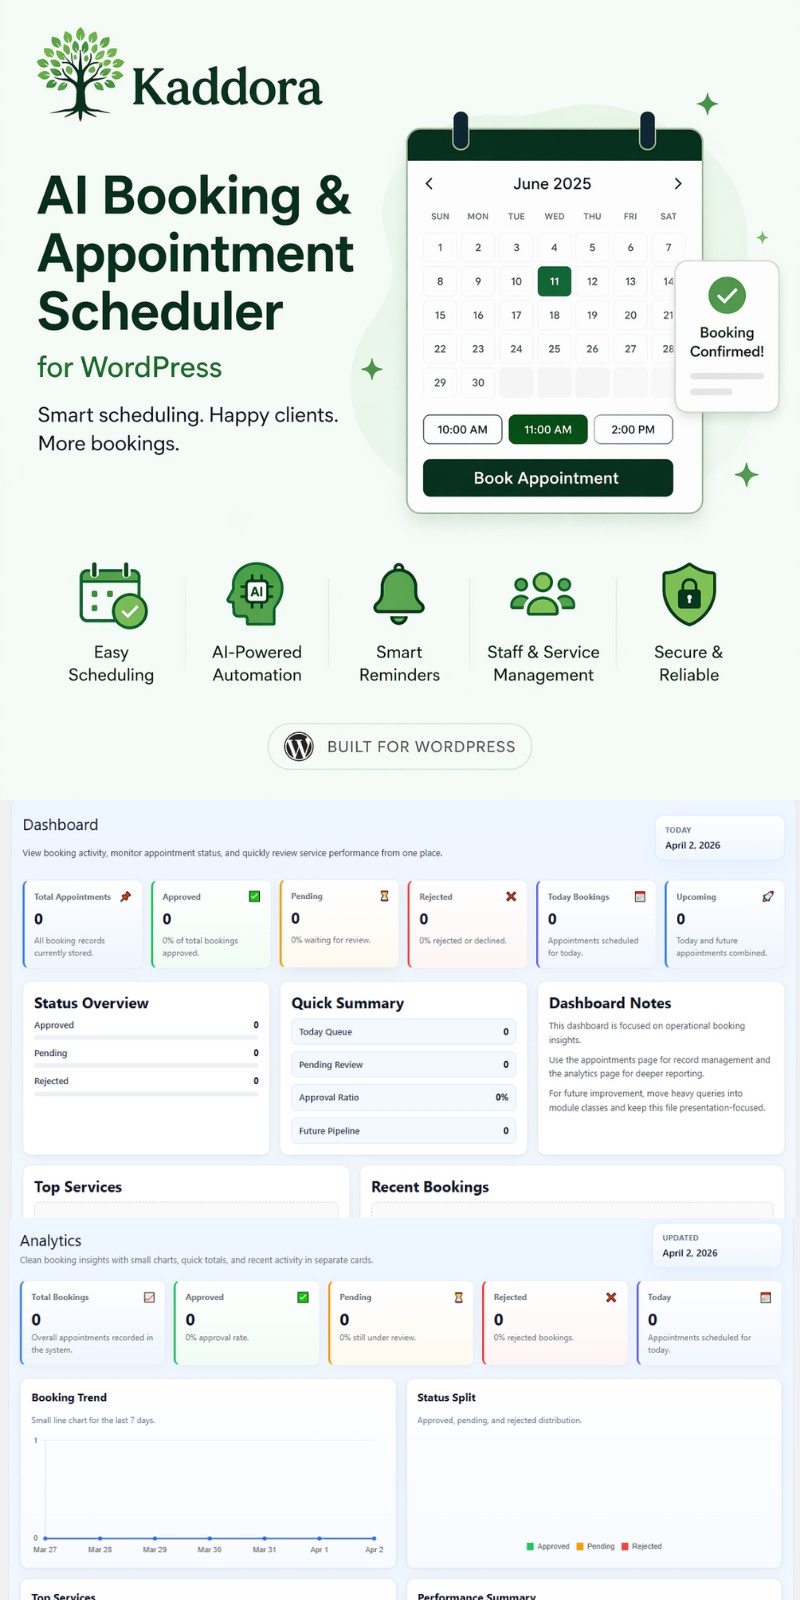Go to next month in calendar

pyautogui.click(x=678, y=184)
